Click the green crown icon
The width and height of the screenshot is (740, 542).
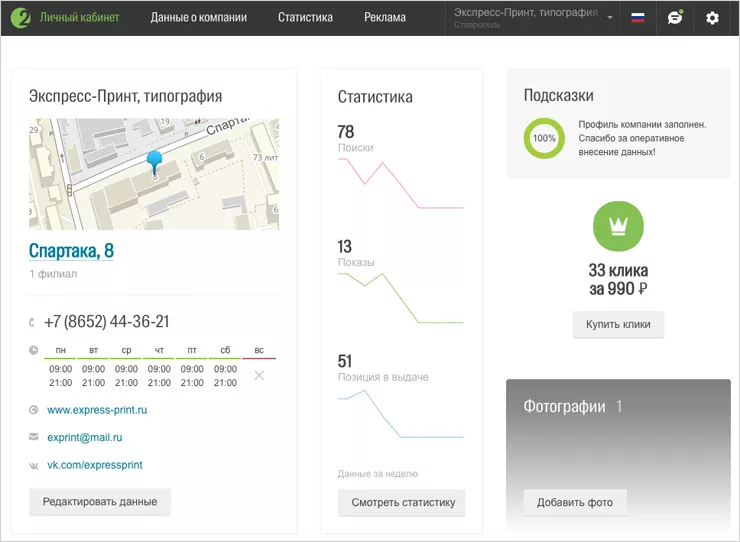[618, 227]
